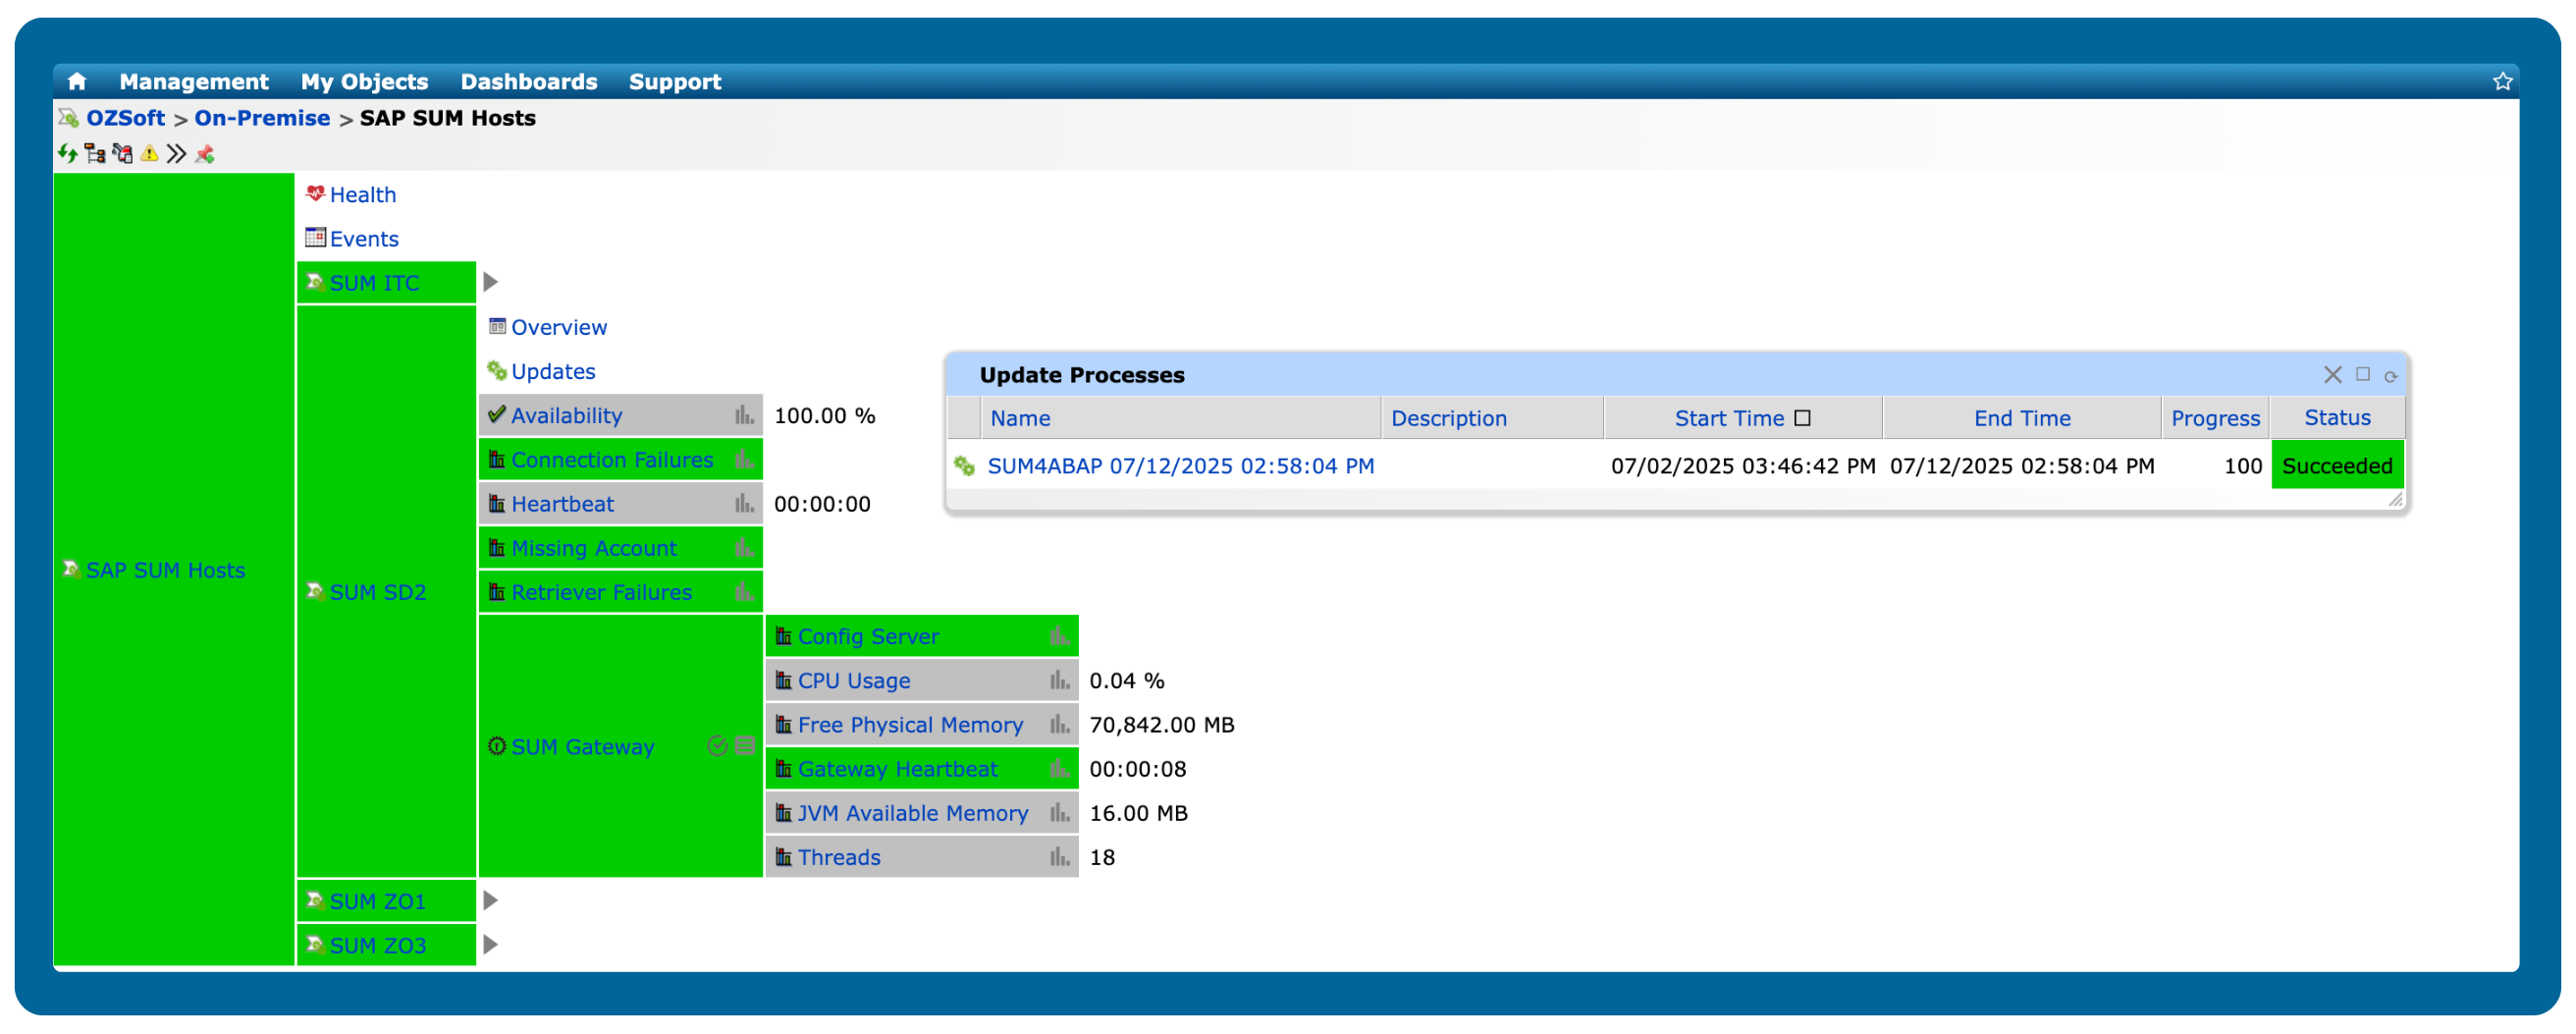
Task: Click the Health heart icon
Action: (314, 193)
